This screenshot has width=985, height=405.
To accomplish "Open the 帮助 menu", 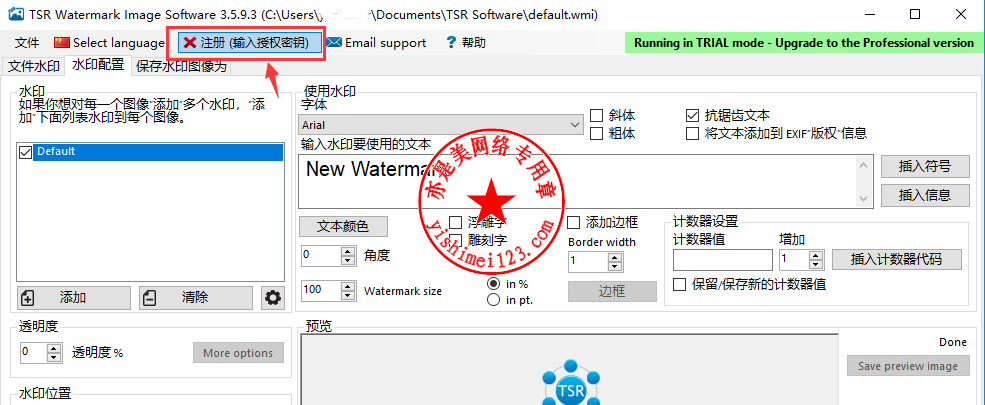I will pyautogui.click(x=466, y=43).
